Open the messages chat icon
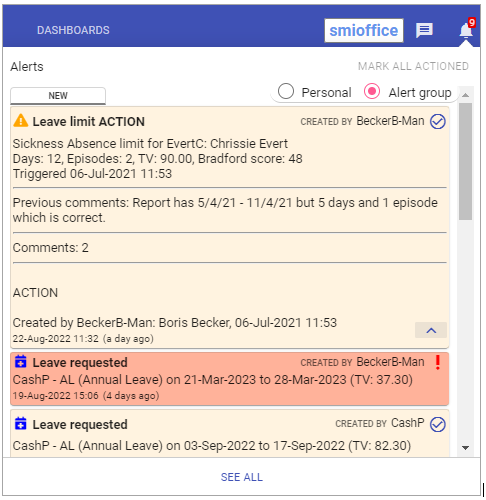Viewport: 486px width, 500px height. coord(424,31)
